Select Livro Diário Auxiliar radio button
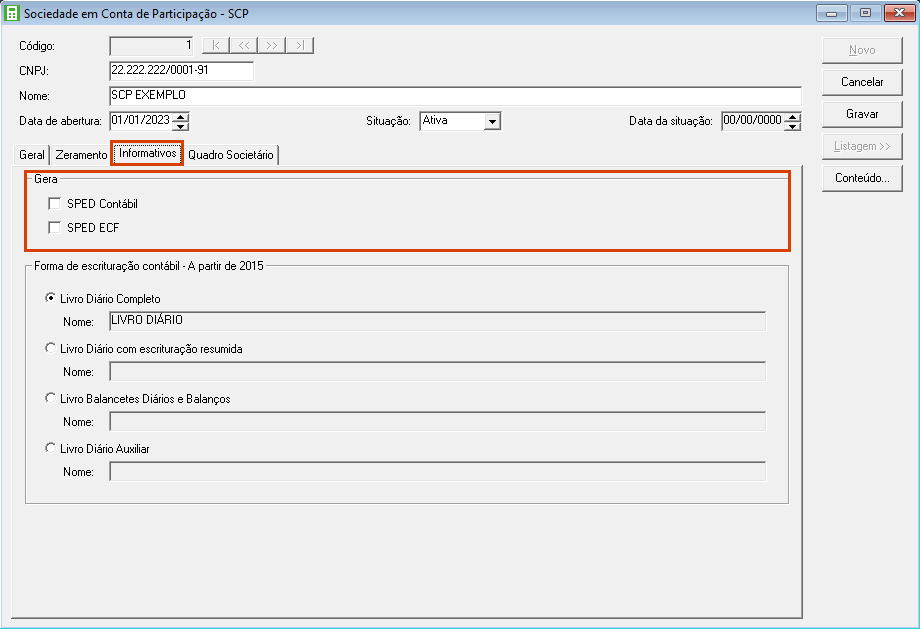Image resolution: width=920 pixels, height=629 pixels. coord(51,449)
